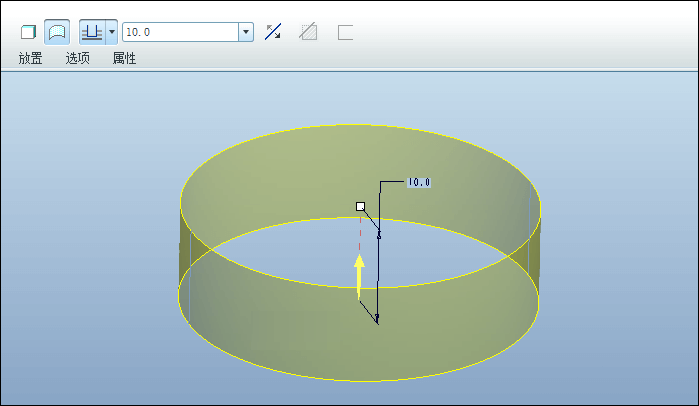Click the depth value field showing 10.0

180,32
